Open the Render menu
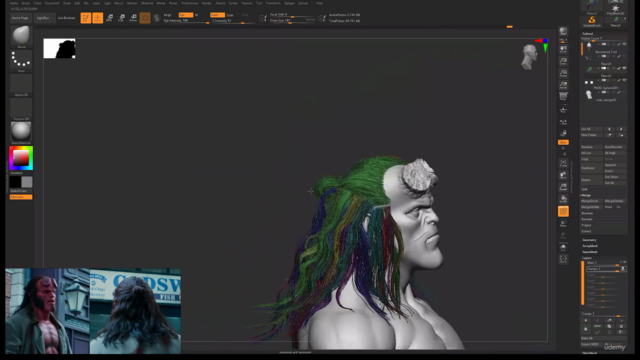The width and height of the screenshot is (640, 360). click(207, 3)
